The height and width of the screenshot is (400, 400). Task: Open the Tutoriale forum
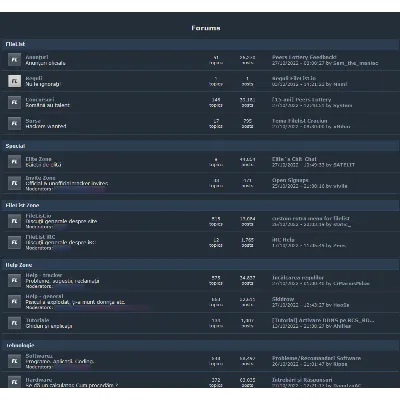[37, 320]
